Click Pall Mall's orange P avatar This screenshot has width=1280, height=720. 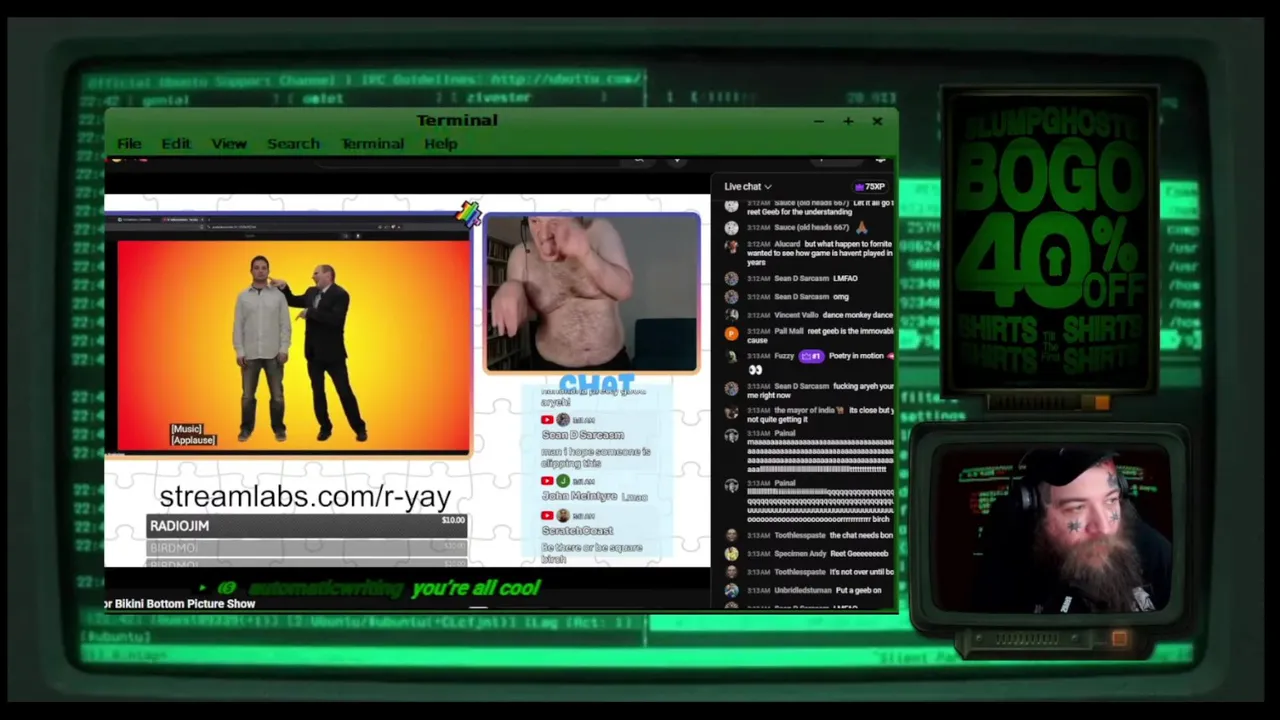click(731, 333)
